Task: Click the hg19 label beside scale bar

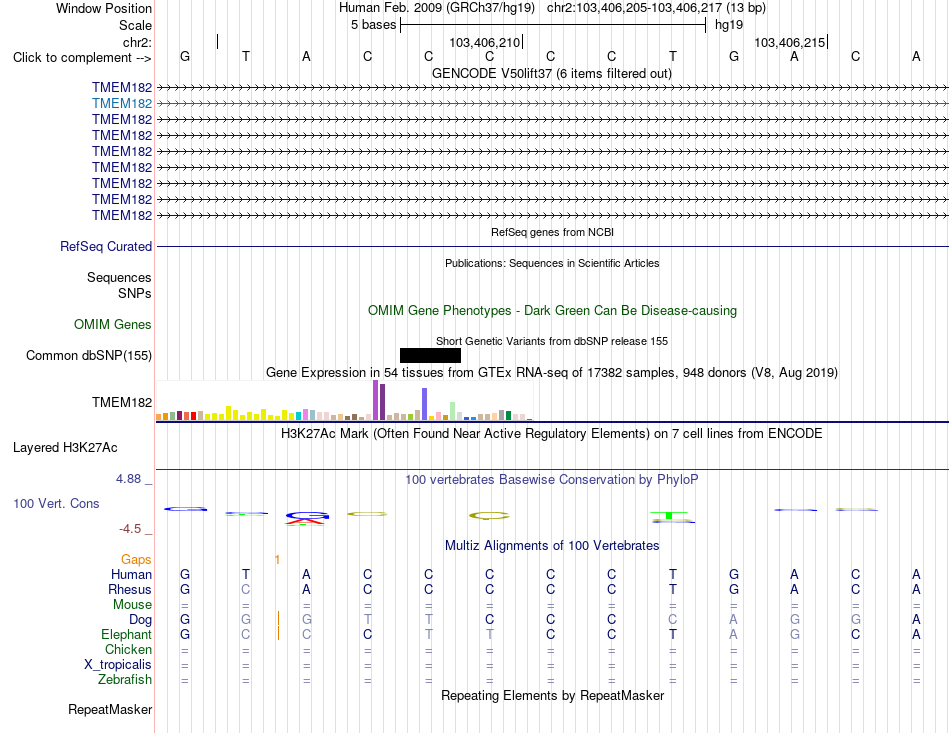Action: coord(729,25)
